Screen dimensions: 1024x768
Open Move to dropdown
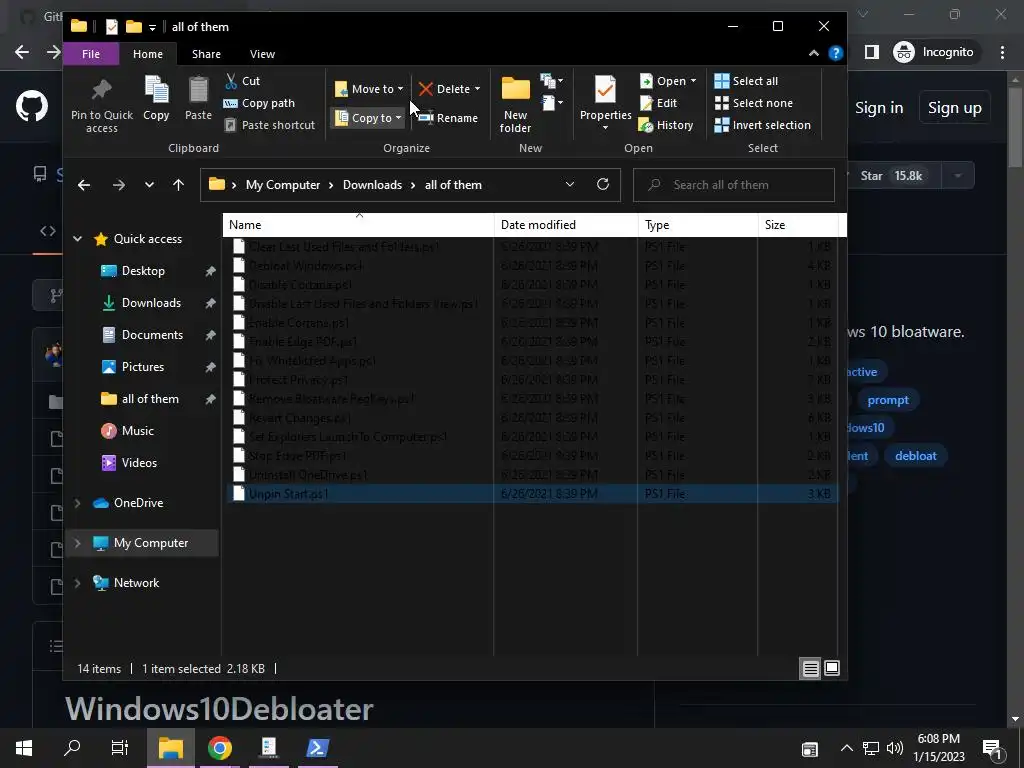tap(369, 89)
